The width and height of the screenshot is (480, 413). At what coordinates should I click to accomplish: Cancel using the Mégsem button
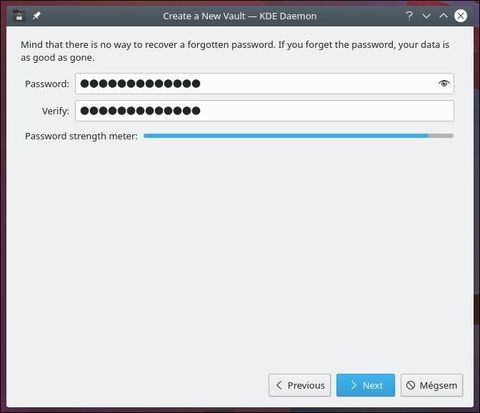(432, 385)
